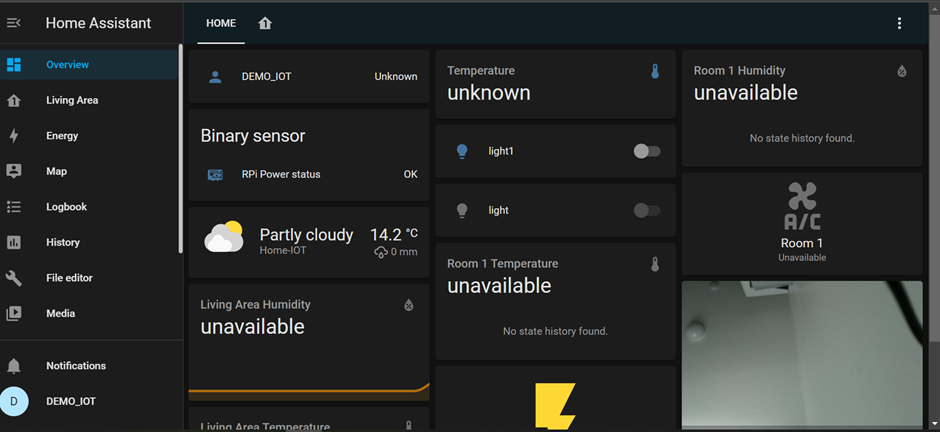Open the Partly cloudy weather card

(309, 242)
